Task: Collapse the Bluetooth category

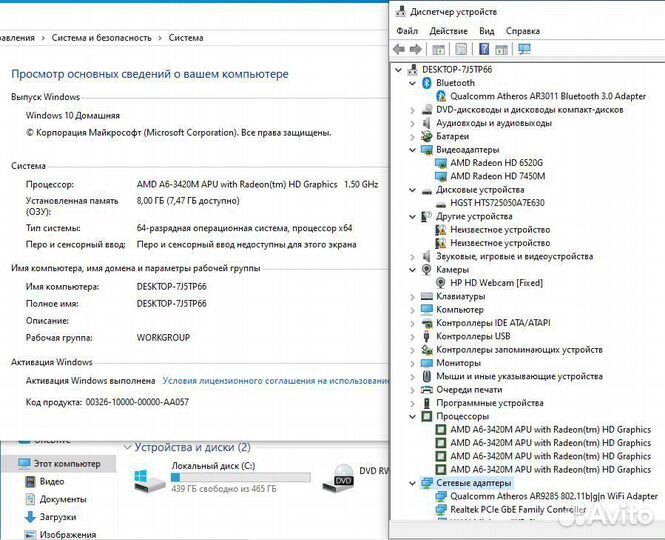Action: pyautogui.click(x=412, y=83)
